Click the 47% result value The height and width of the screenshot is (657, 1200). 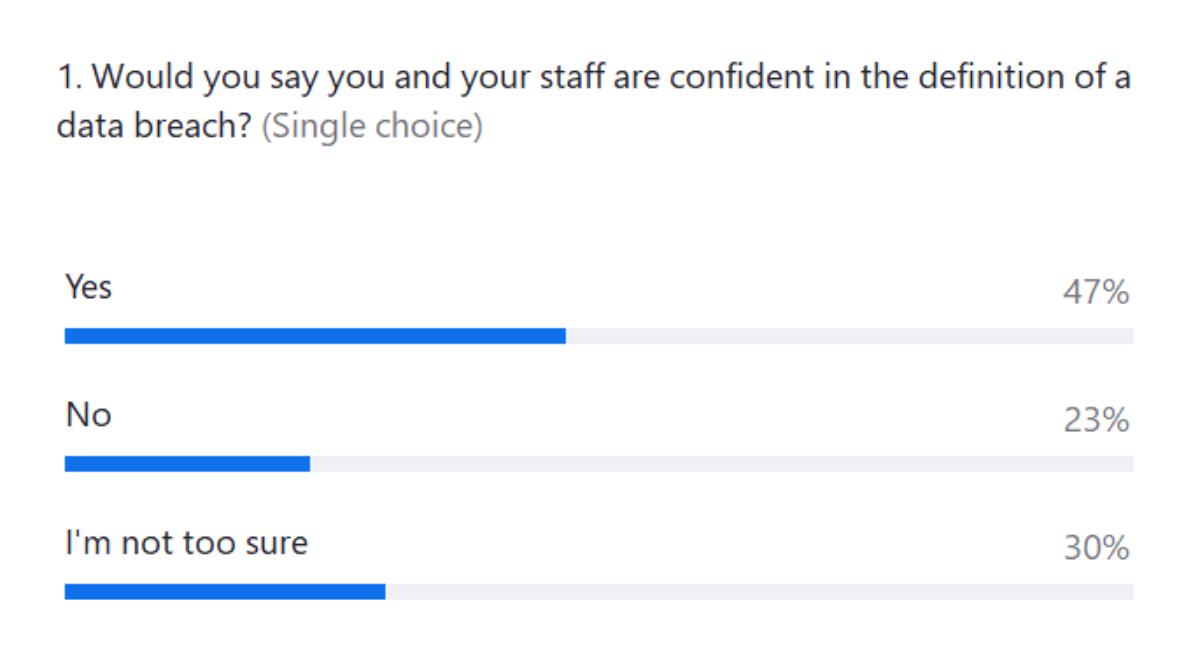pyautogui.click(x=1096, y=293)
